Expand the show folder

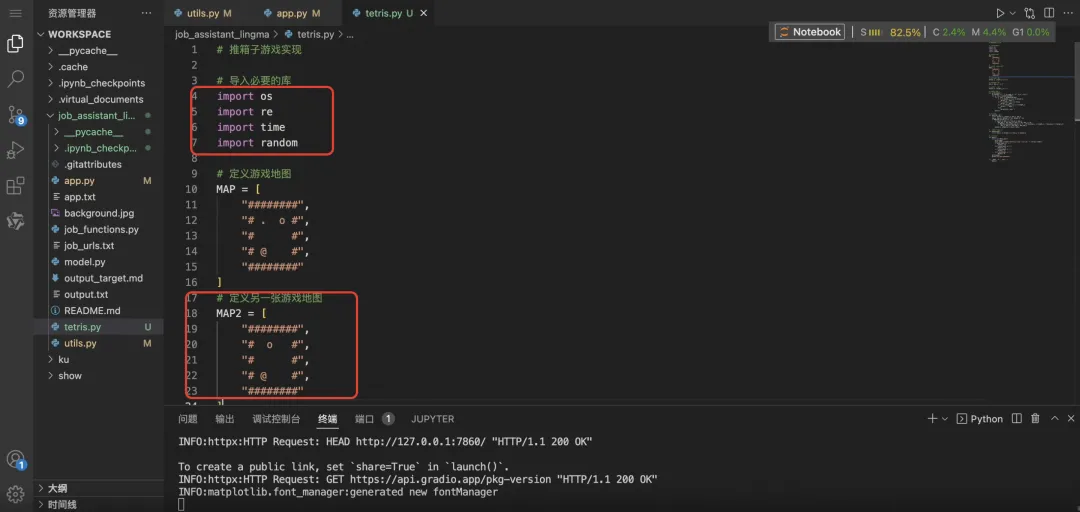click(98, 376)
